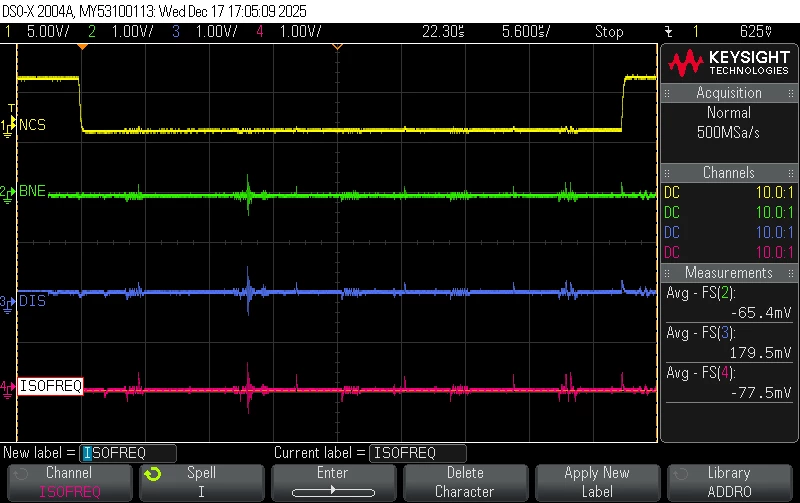Apply New Label softkey

(597, 482)
